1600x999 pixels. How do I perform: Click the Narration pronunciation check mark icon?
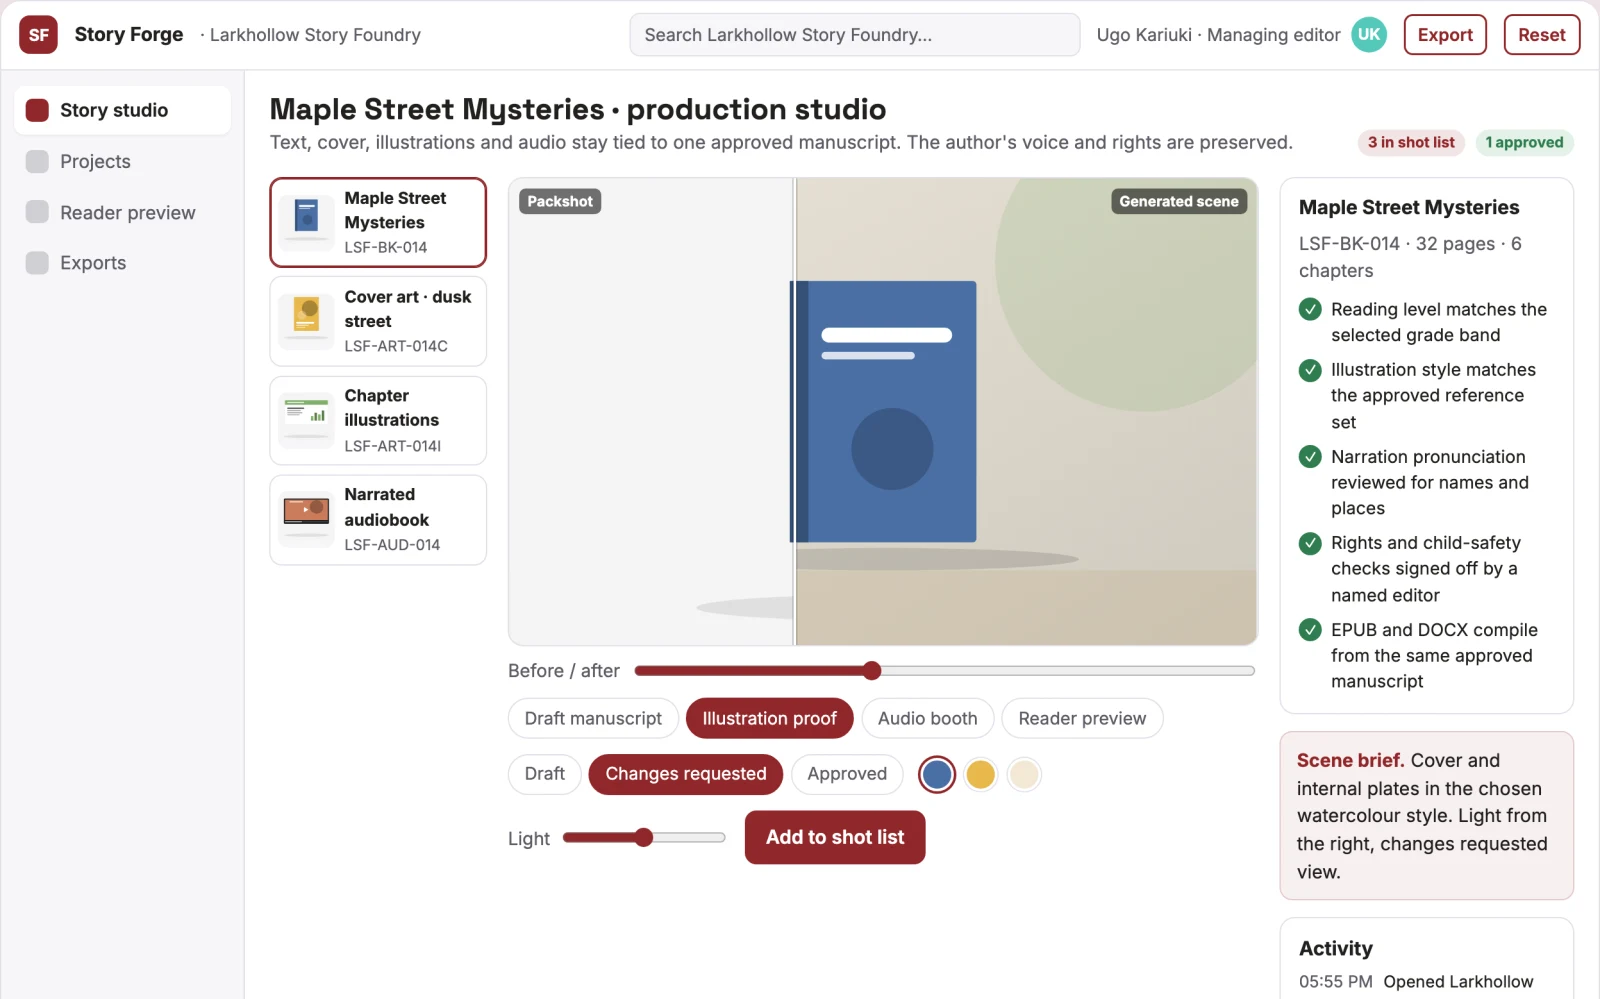1310,457
